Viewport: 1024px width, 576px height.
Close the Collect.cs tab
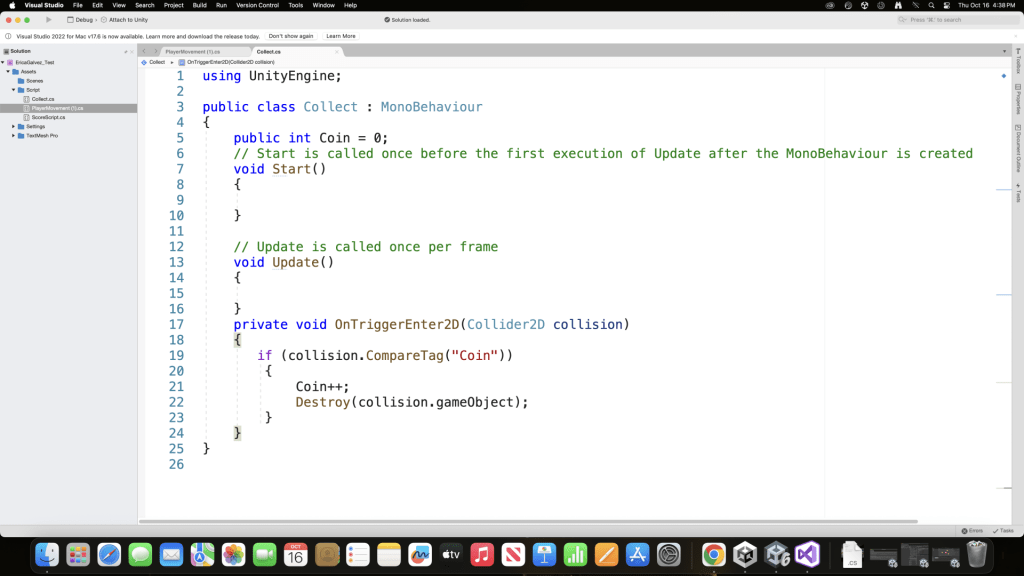pyautogui.click(x=338, y=51)
